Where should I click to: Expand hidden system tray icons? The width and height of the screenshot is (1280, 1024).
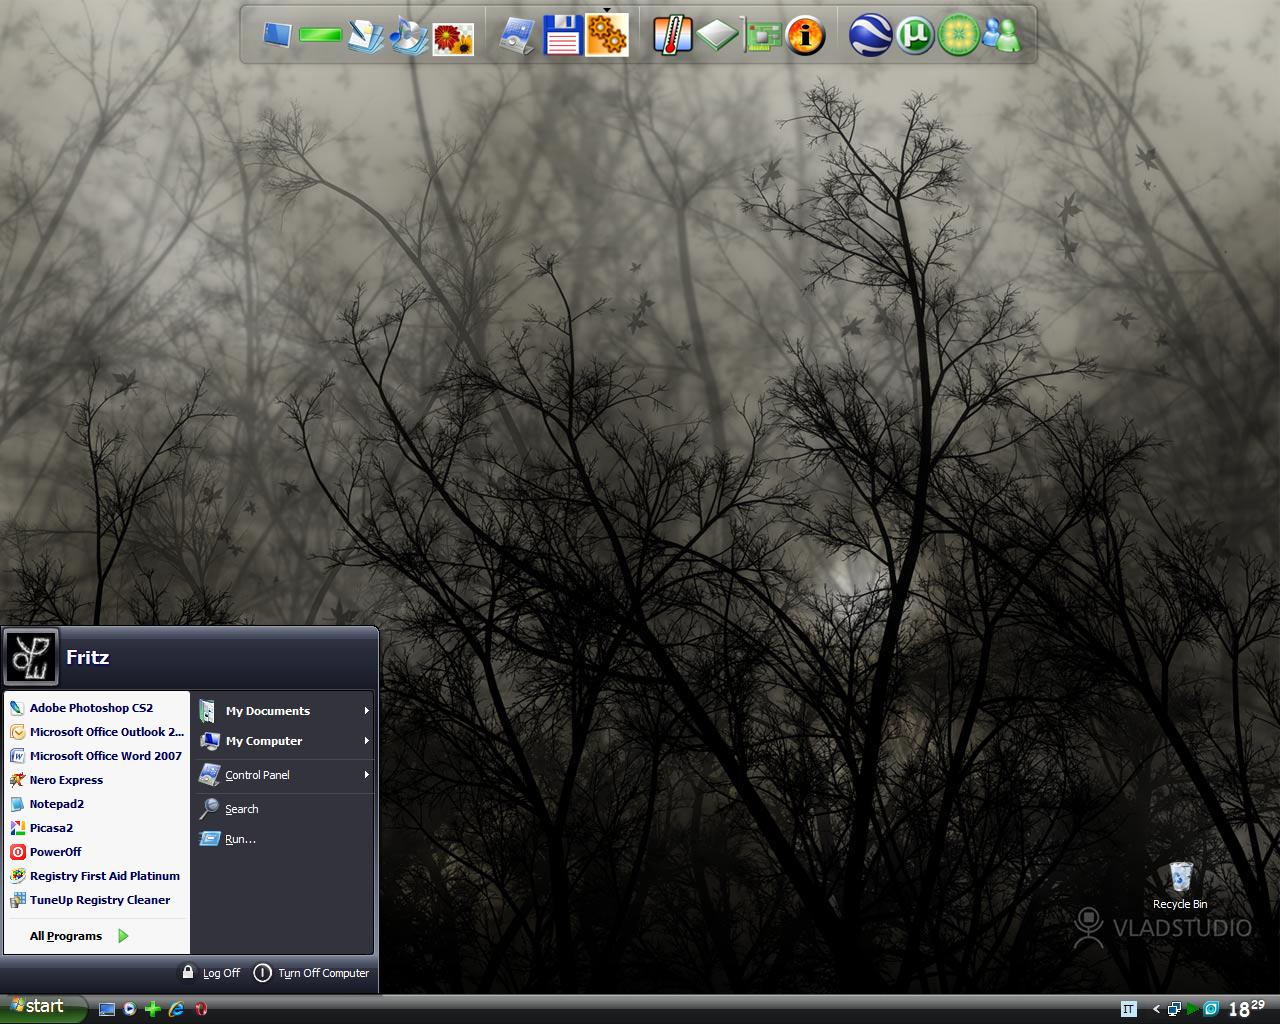tap(1156, 1009)
